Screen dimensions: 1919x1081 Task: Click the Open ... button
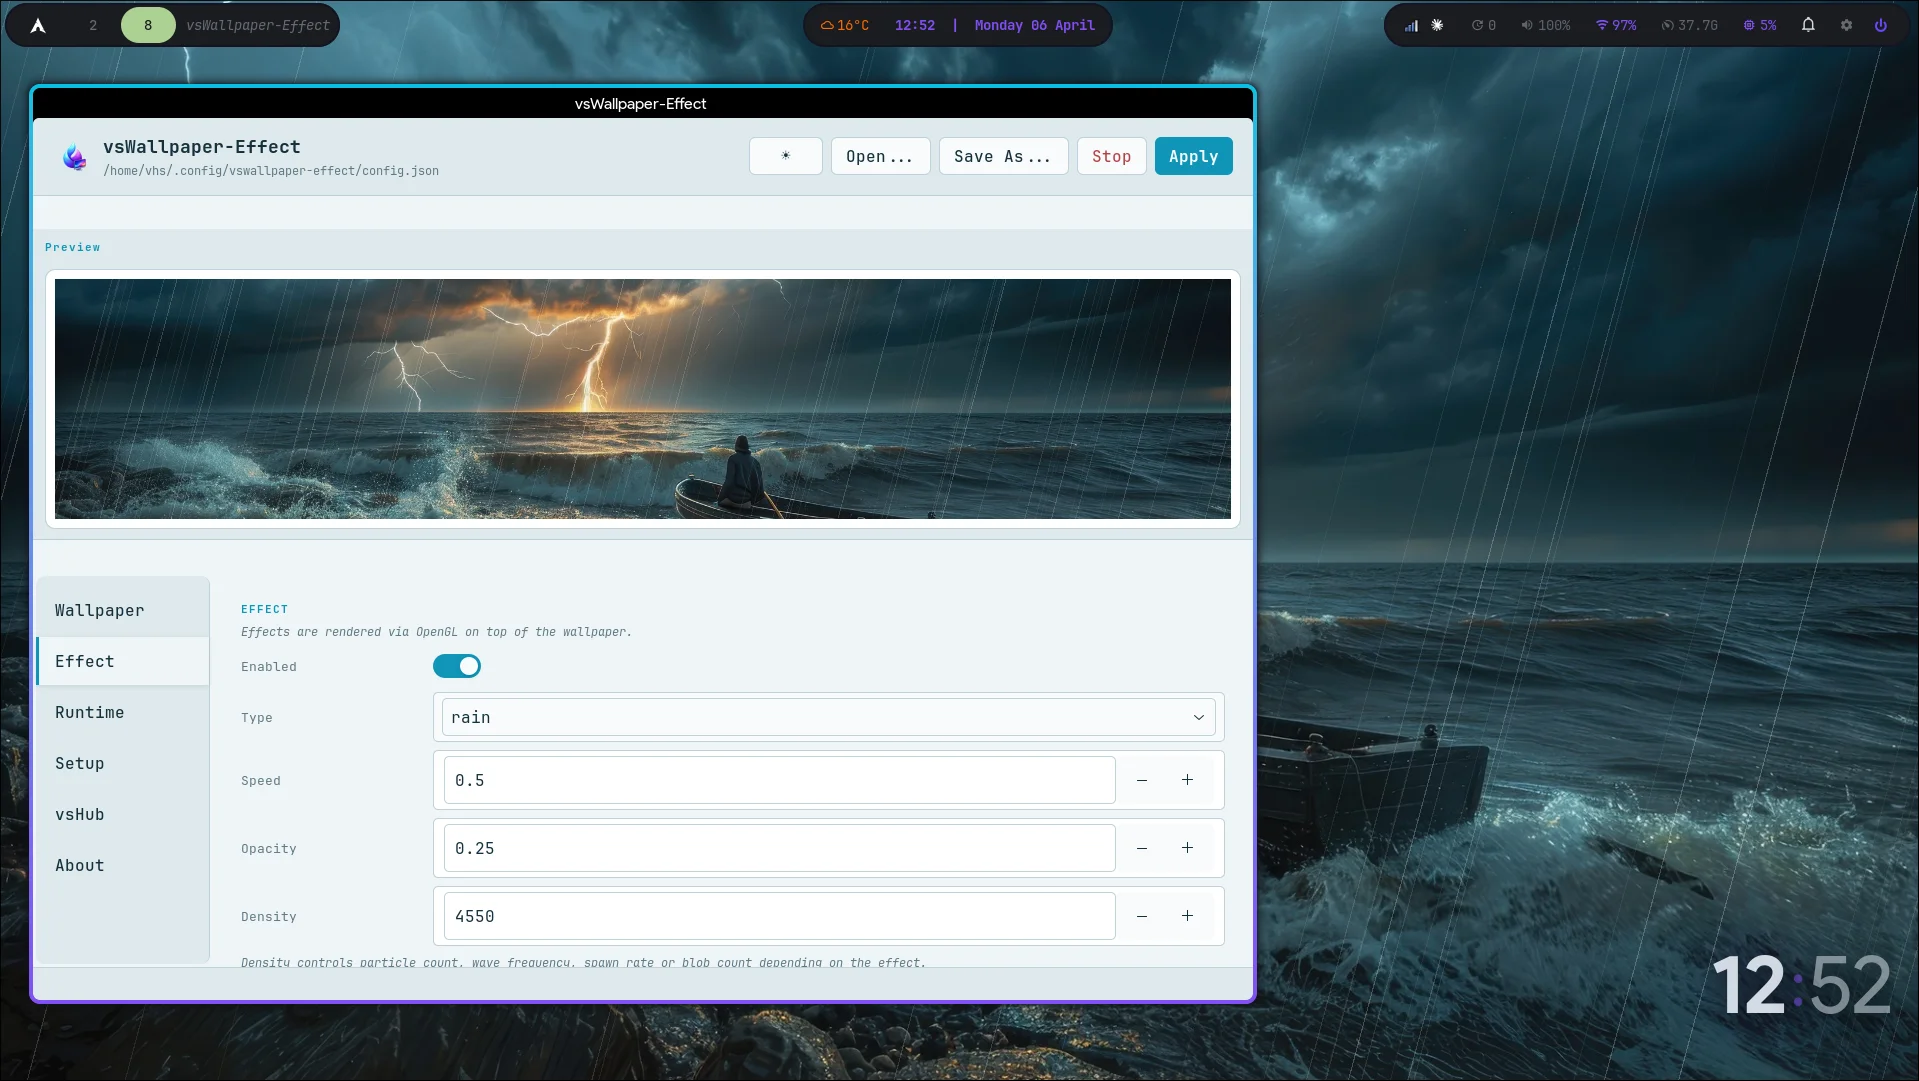pos(880,156)
